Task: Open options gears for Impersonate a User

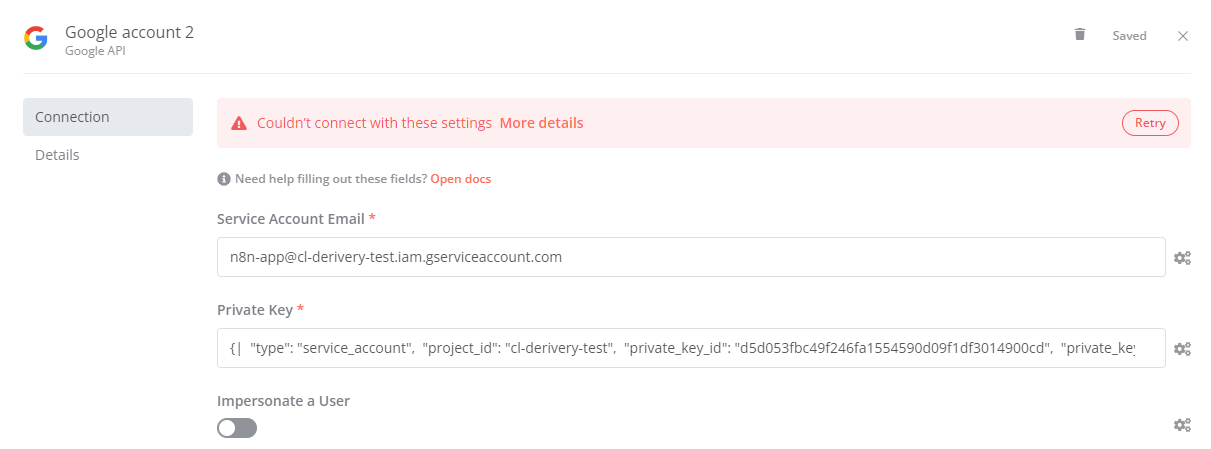Action: [1182, 425]
